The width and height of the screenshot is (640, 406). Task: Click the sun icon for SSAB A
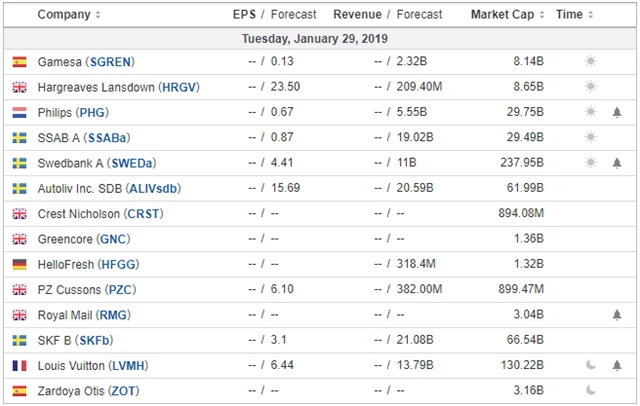591,137
